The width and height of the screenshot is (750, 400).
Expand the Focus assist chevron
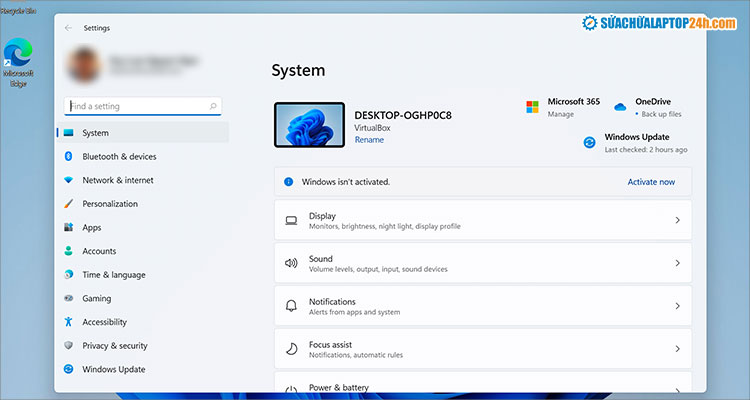[677, 349]
